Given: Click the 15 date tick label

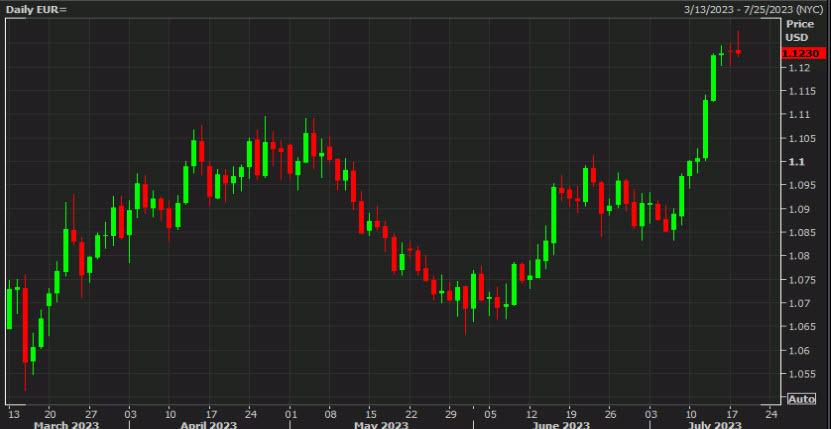Looking at the screenshot, I should (x=371, y=414).
